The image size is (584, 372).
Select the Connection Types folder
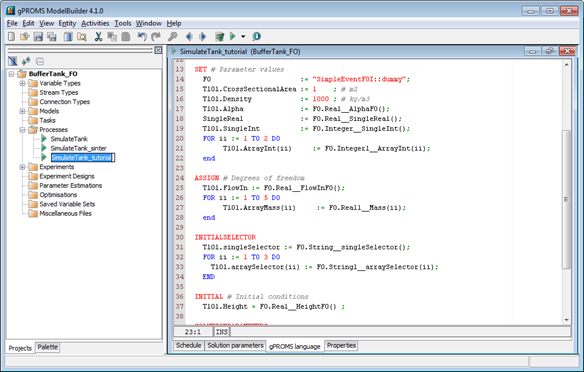click(64, 102)
